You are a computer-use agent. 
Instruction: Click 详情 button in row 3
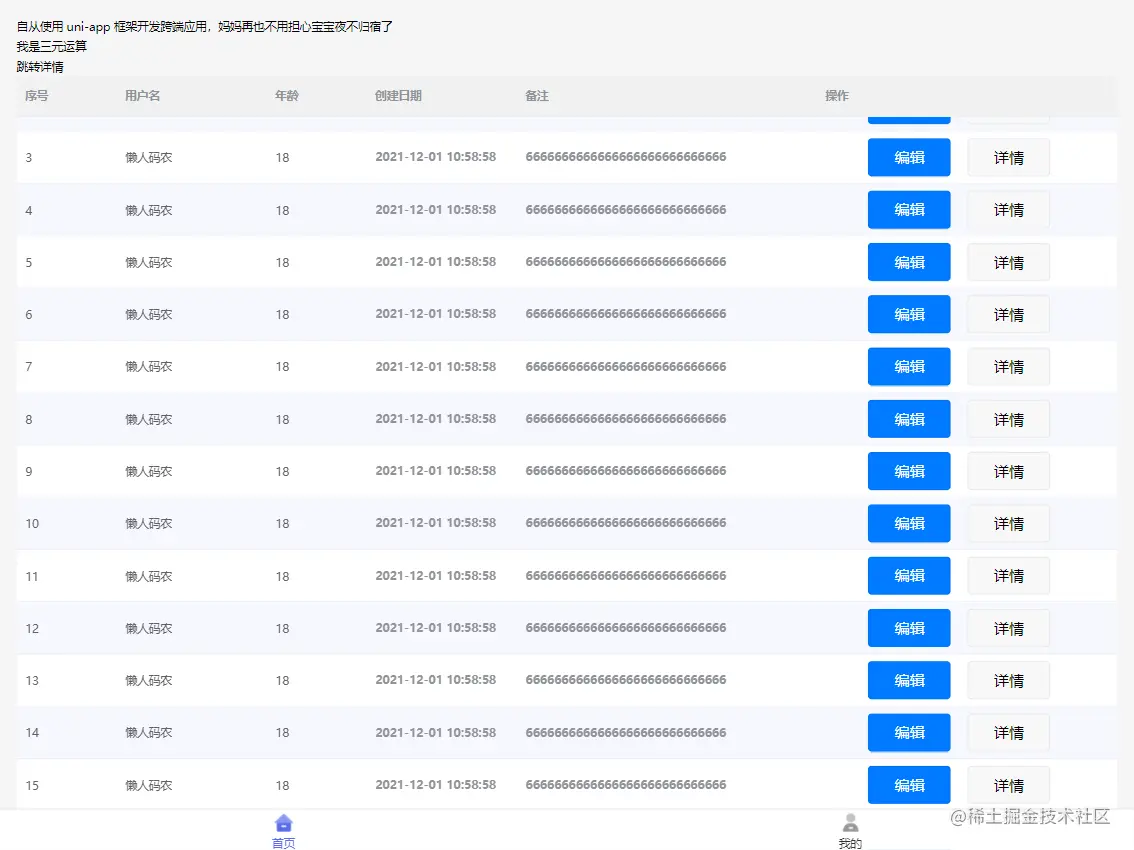point(1008,157)
